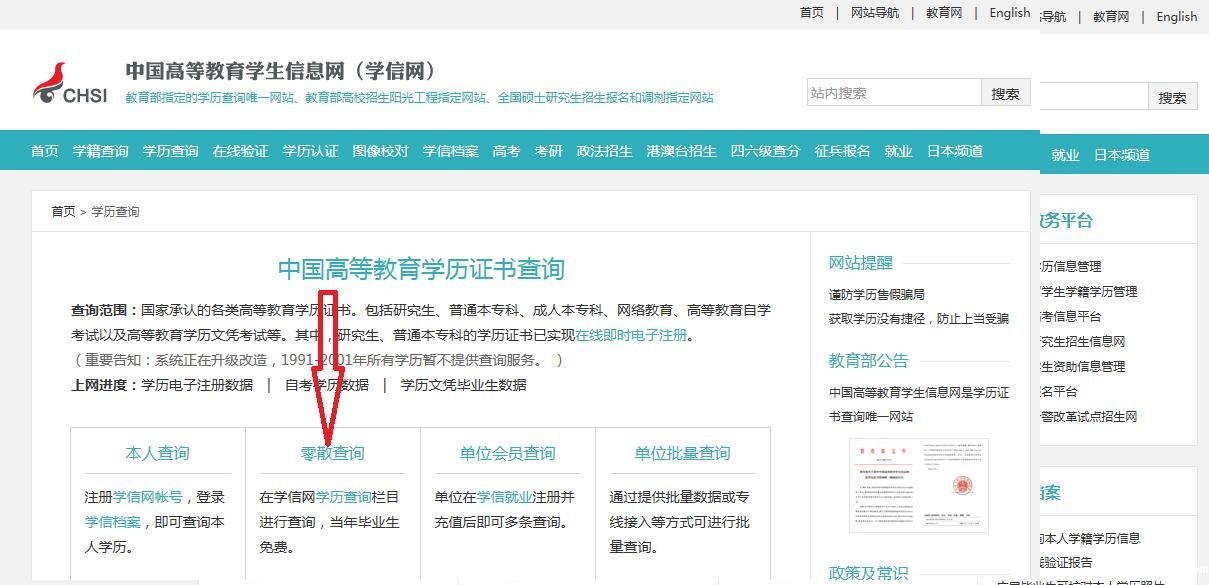
Task: Go to 学历认证 in the nav bar
Action: 310,151
